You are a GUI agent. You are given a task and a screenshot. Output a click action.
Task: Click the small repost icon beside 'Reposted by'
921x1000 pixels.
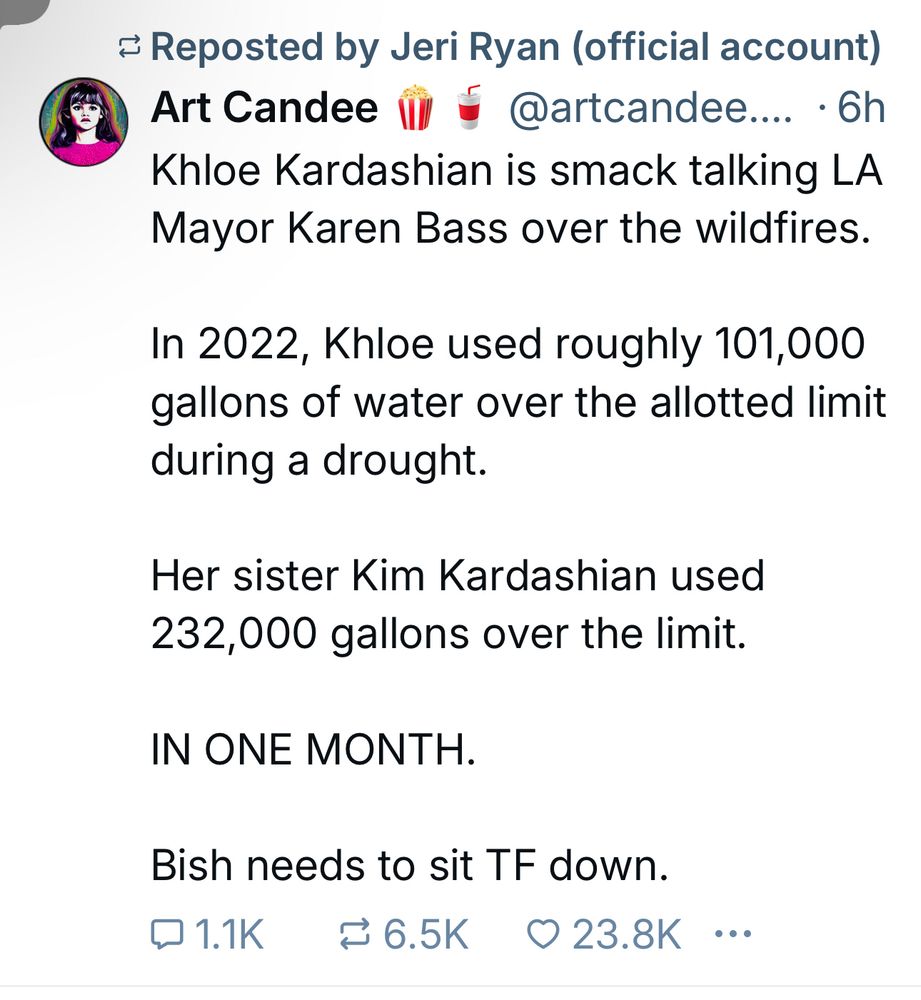click(130, 46)
